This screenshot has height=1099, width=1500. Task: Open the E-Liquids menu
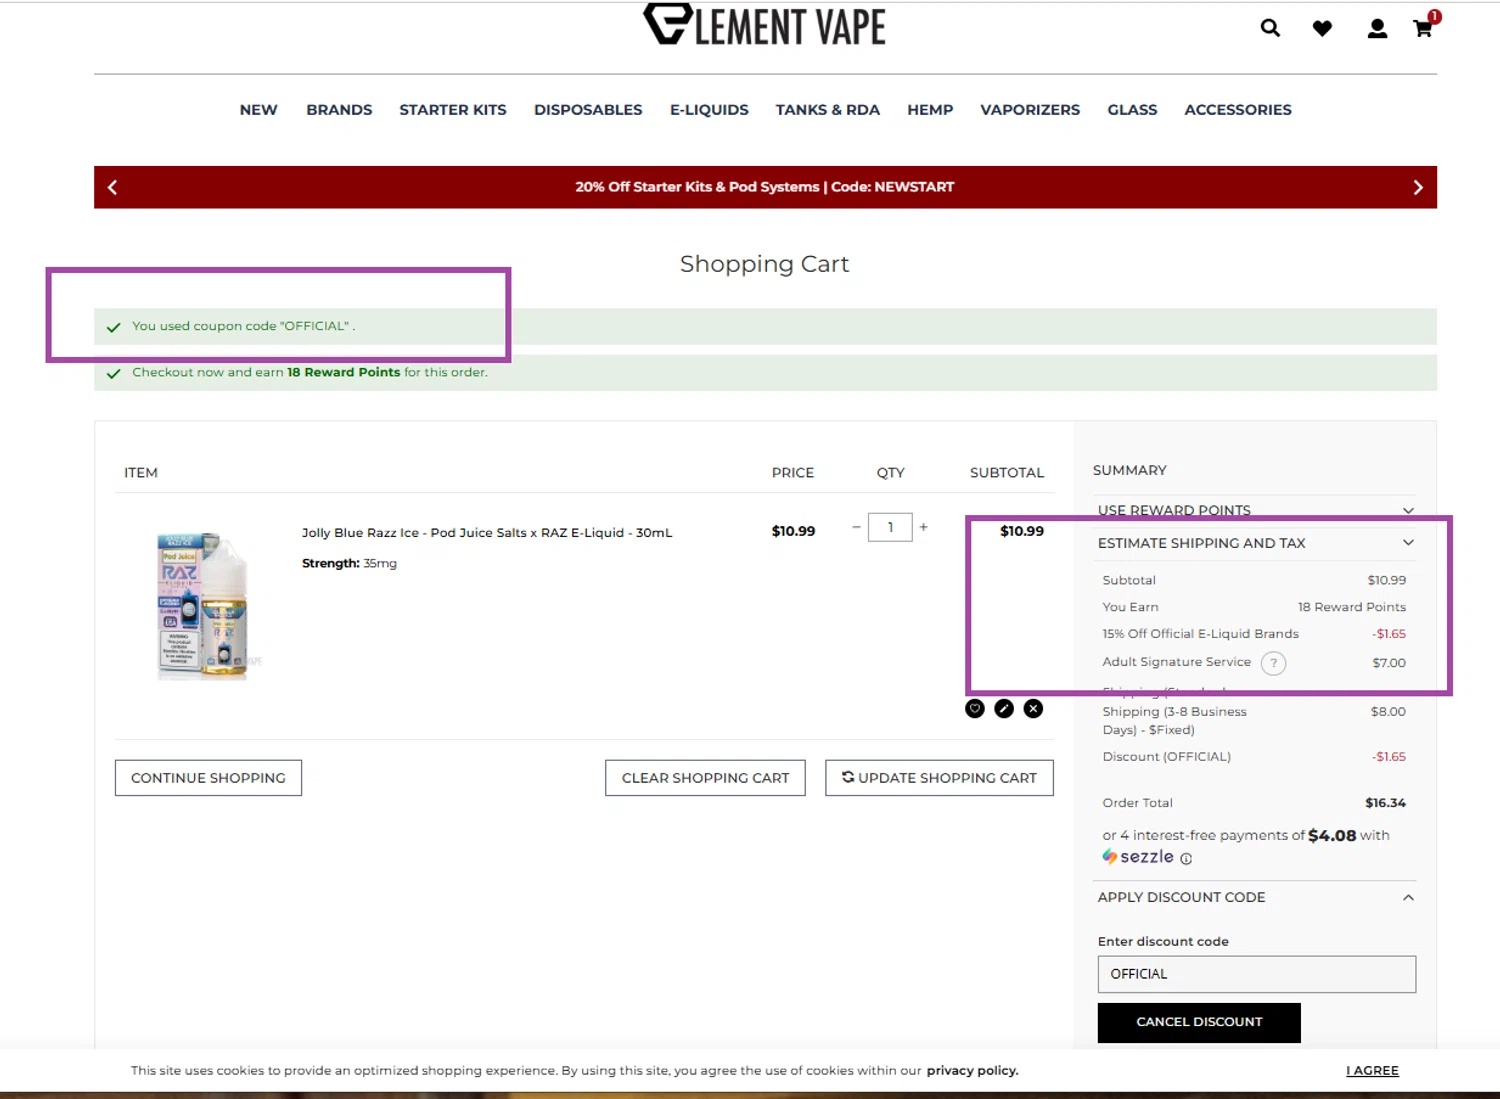point(709,110)
